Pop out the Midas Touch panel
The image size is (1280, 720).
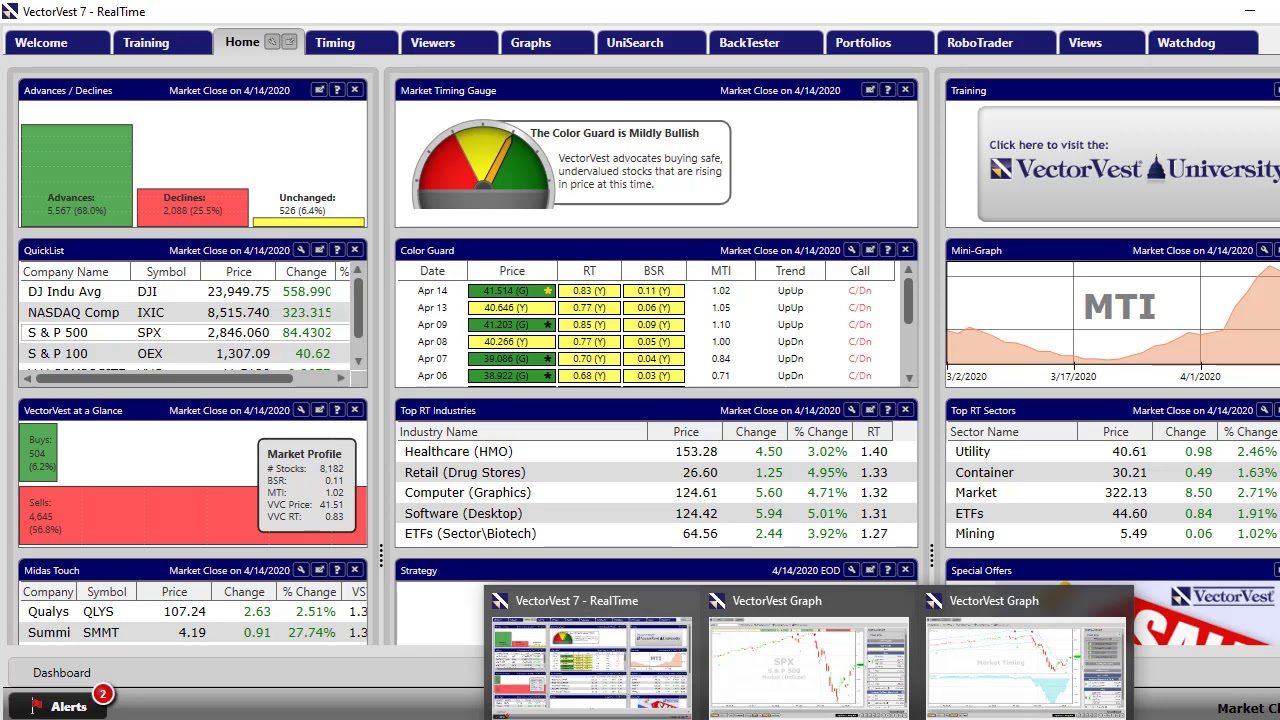pos(319,570)
